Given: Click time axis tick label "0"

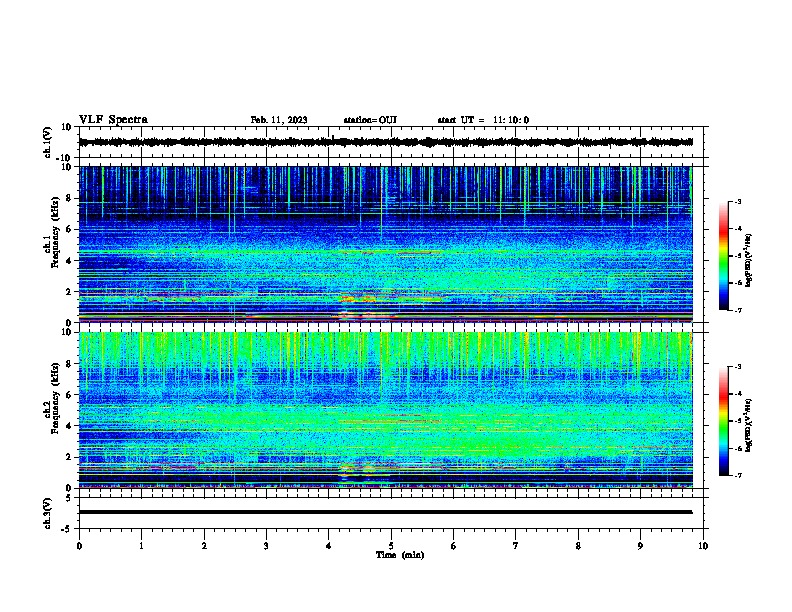Looking at the screenshot, I should click(79, 546).
